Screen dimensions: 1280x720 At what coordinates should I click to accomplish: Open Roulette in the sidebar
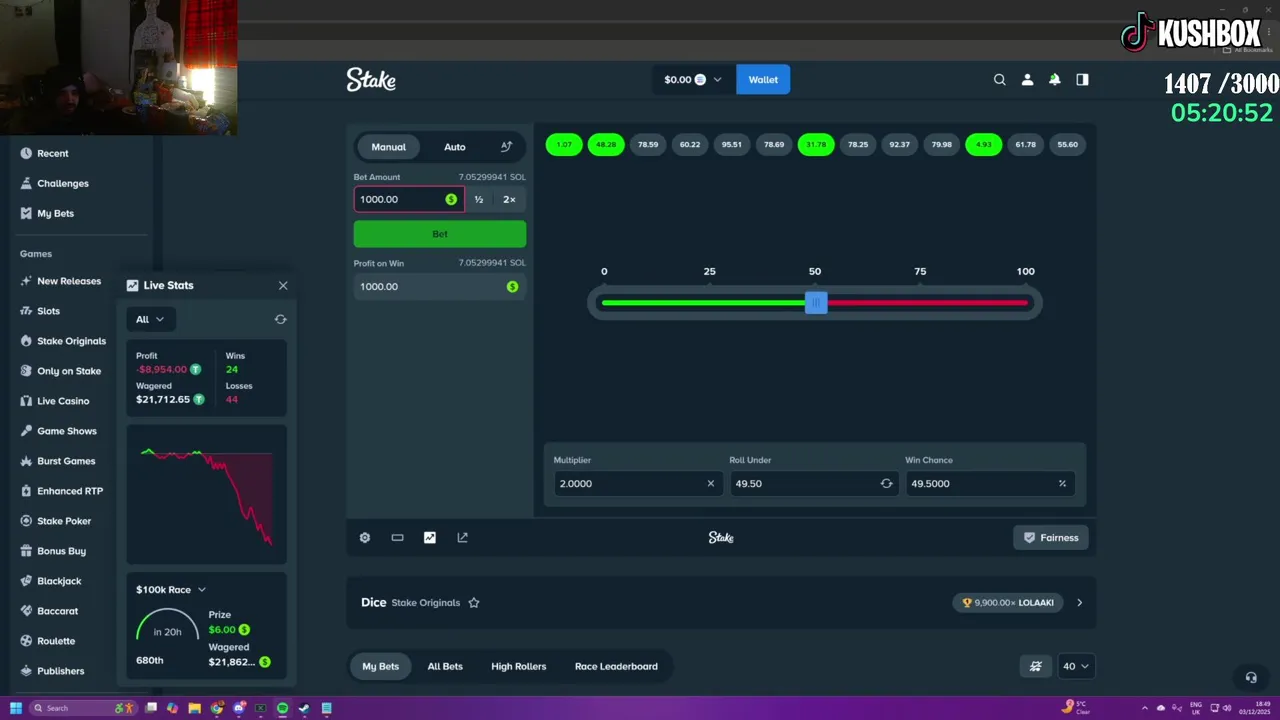pyautogui.click(x=47, y=641)
